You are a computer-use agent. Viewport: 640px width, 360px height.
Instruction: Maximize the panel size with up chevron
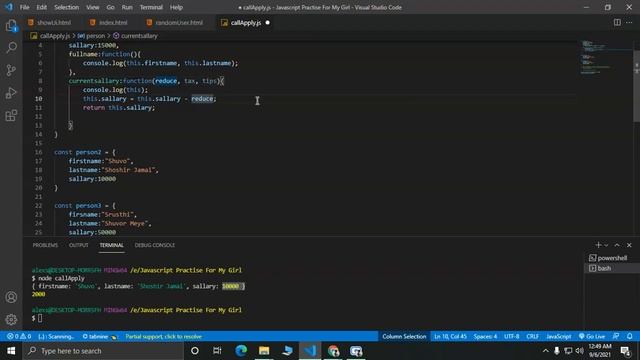pyautogui.click(x=617, y=245)
